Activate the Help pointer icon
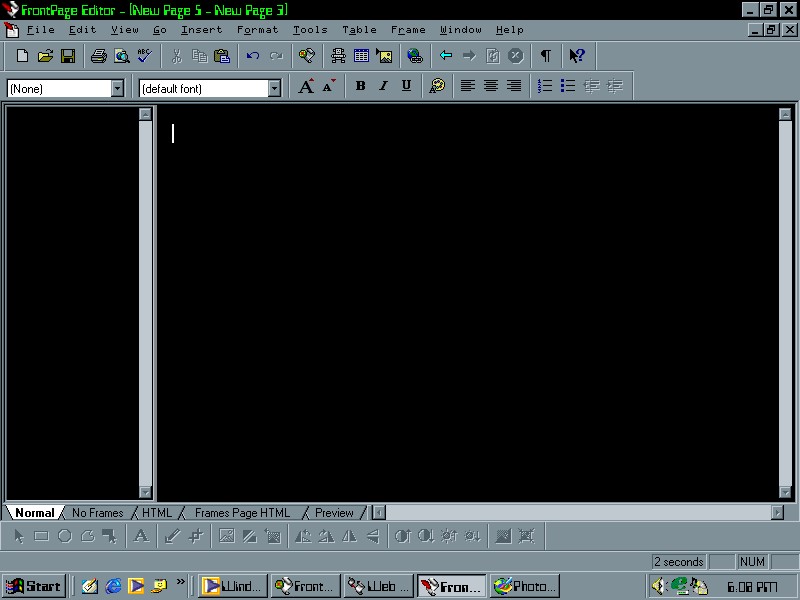This screenshot has height=600, width=800. click(577, 56)
